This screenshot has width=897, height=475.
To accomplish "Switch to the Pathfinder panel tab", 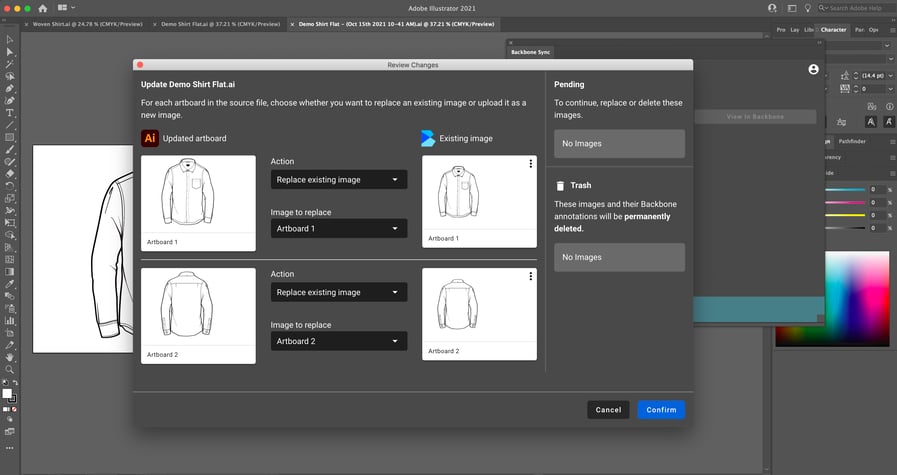I will [852, 141].
